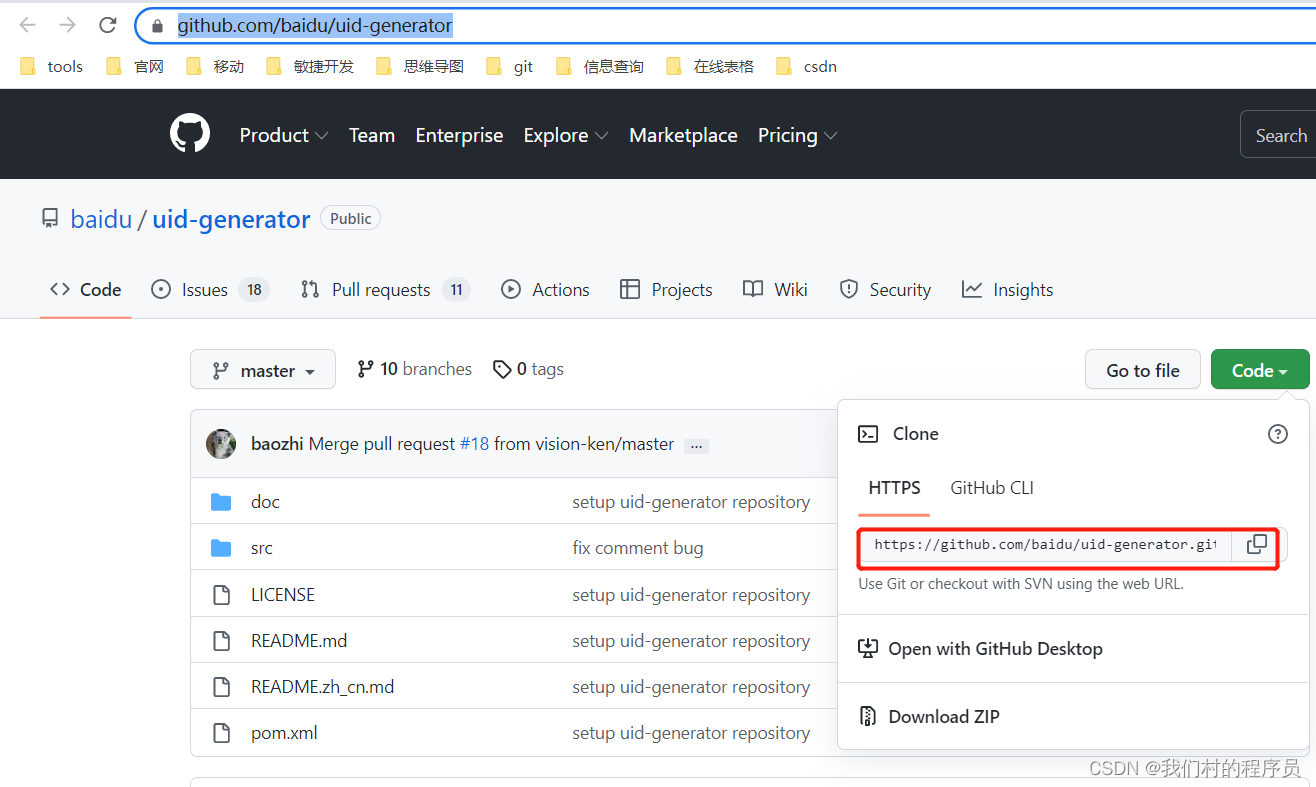Copy the clone URL with copy icon

click(x=1257, y=544)
